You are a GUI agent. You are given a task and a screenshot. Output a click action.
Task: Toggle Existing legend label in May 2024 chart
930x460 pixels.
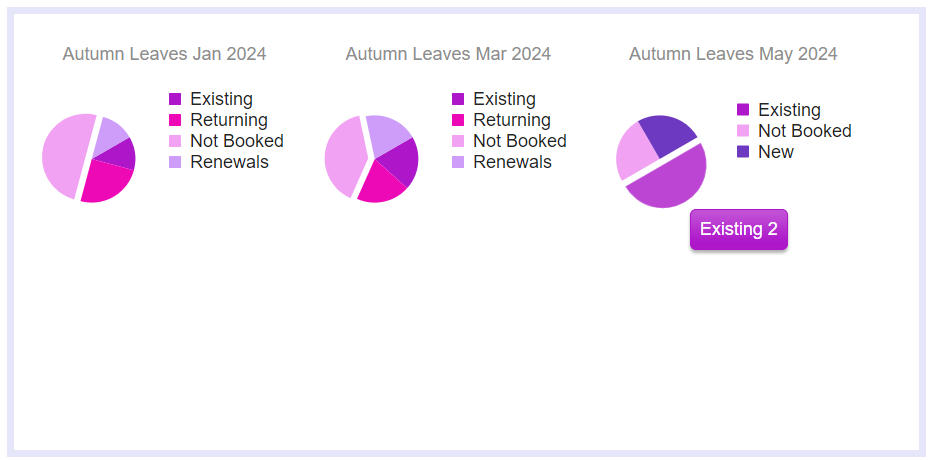(x=789, y=110)
